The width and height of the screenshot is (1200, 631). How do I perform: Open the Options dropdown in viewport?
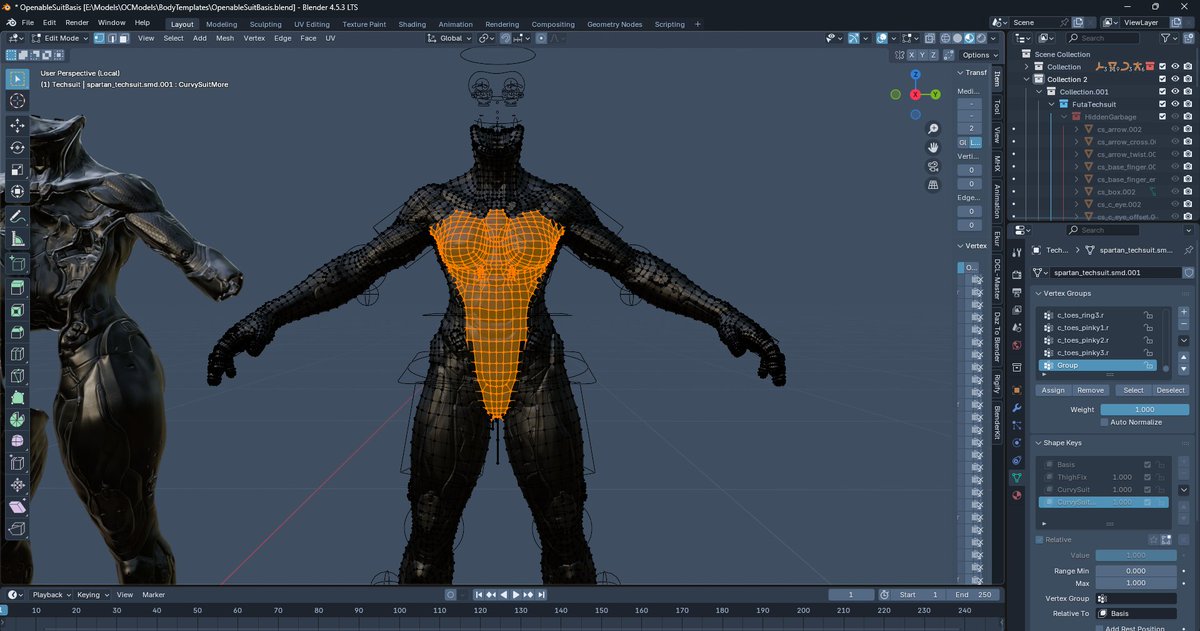coord(980,55)
